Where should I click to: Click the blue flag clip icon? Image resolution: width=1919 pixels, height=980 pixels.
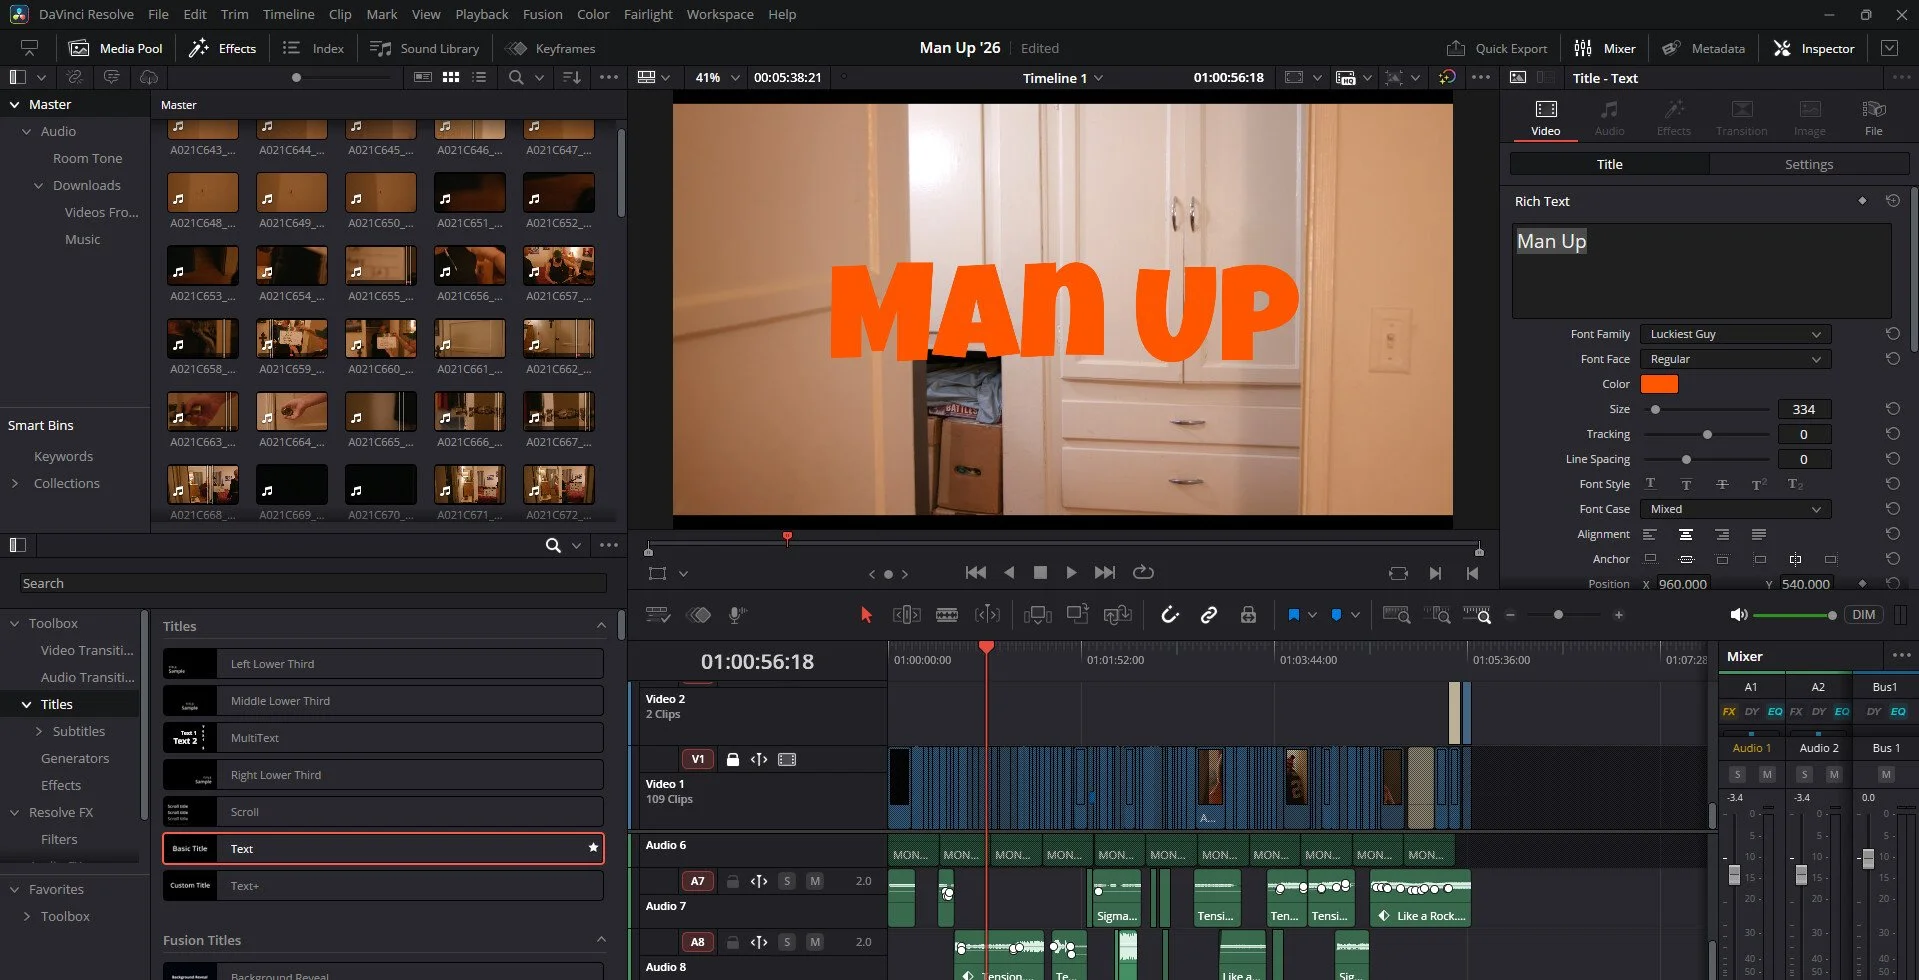[1293, 615]
